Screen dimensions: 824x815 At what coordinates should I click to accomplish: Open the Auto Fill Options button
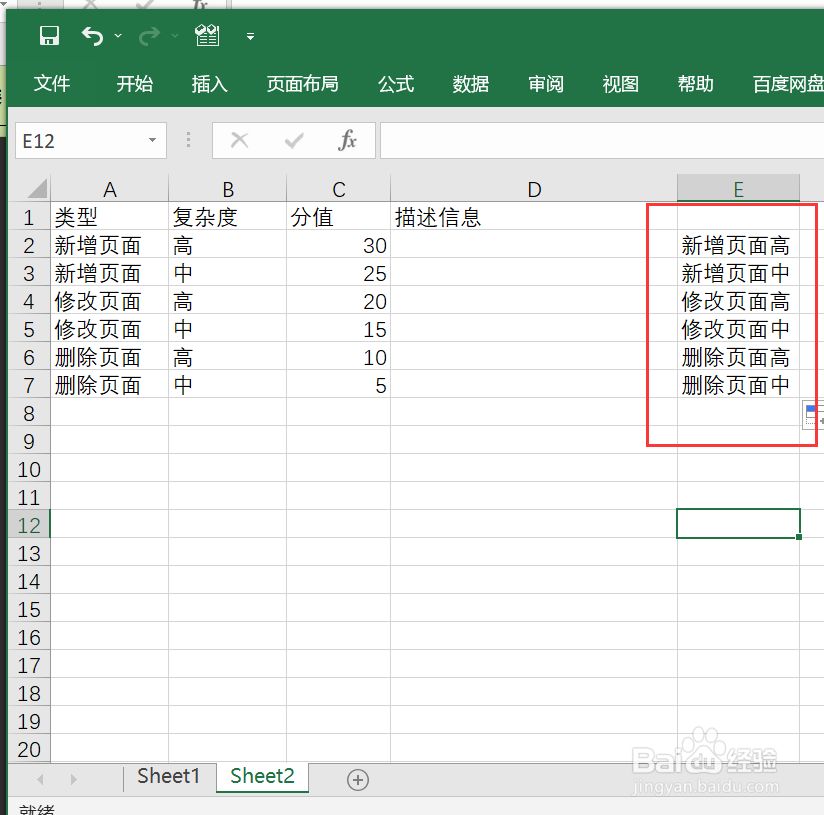(813, 415)
